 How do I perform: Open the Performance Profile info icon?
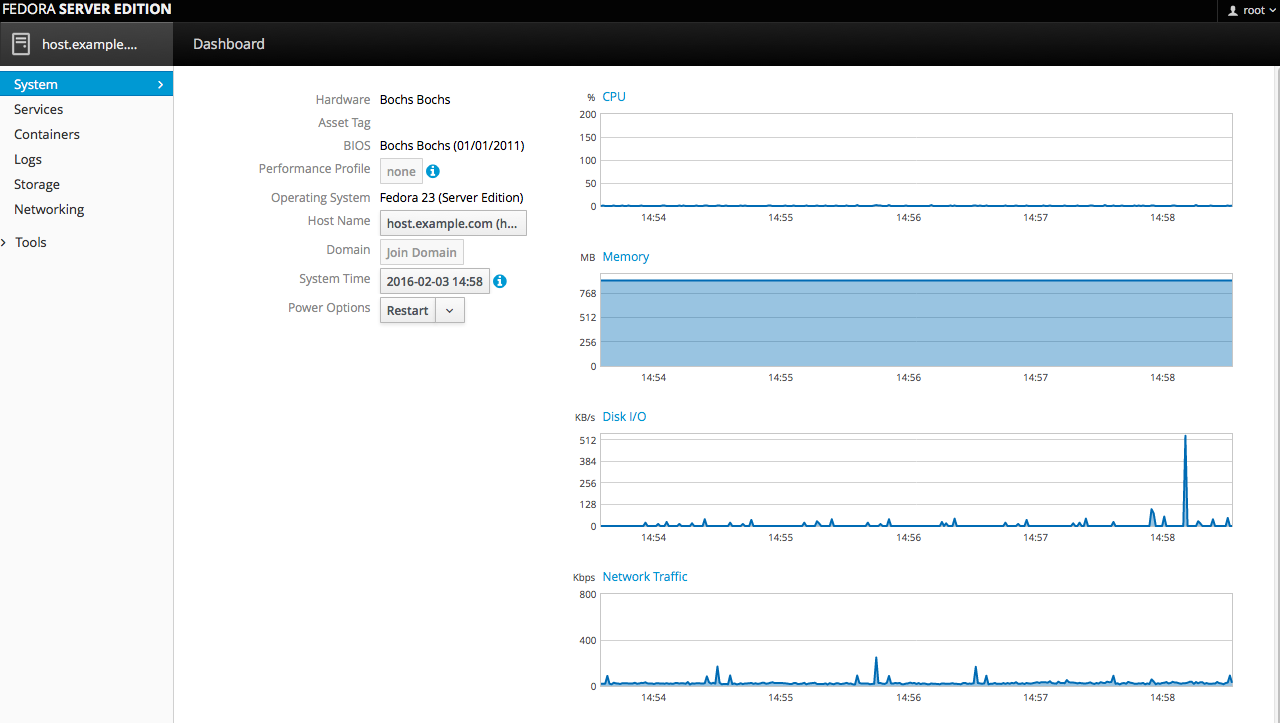click(x=433, y=171)
